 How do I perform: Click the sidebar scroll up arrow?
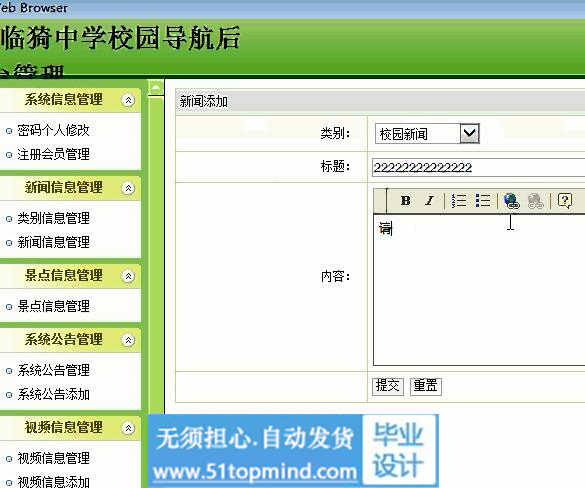(156, 88)
